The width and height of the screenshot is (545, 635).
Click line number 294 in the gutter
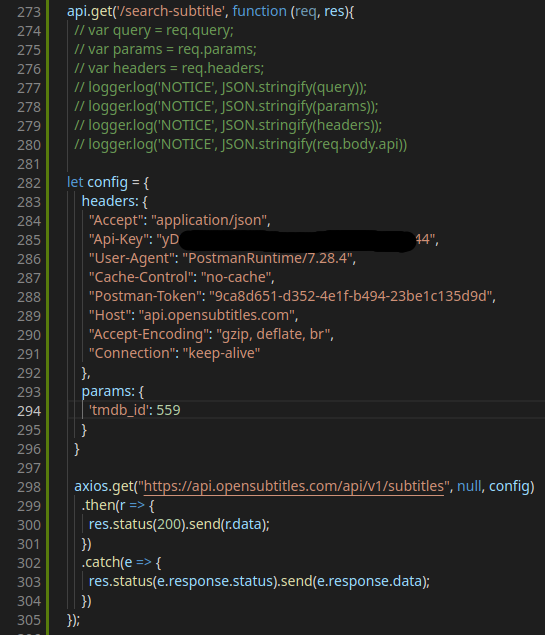pyautogui.click(x=29, y=411)
